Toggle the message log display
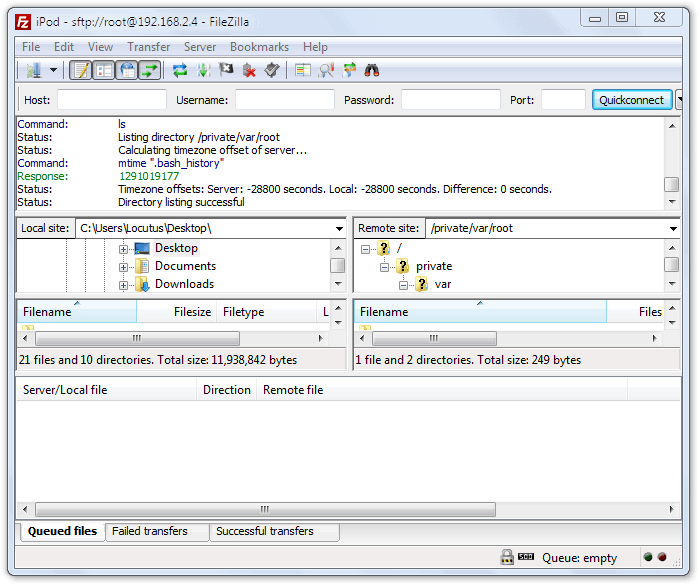Image resolution: width=700 pixels, height=585 pixels. (x=81, y=70)
